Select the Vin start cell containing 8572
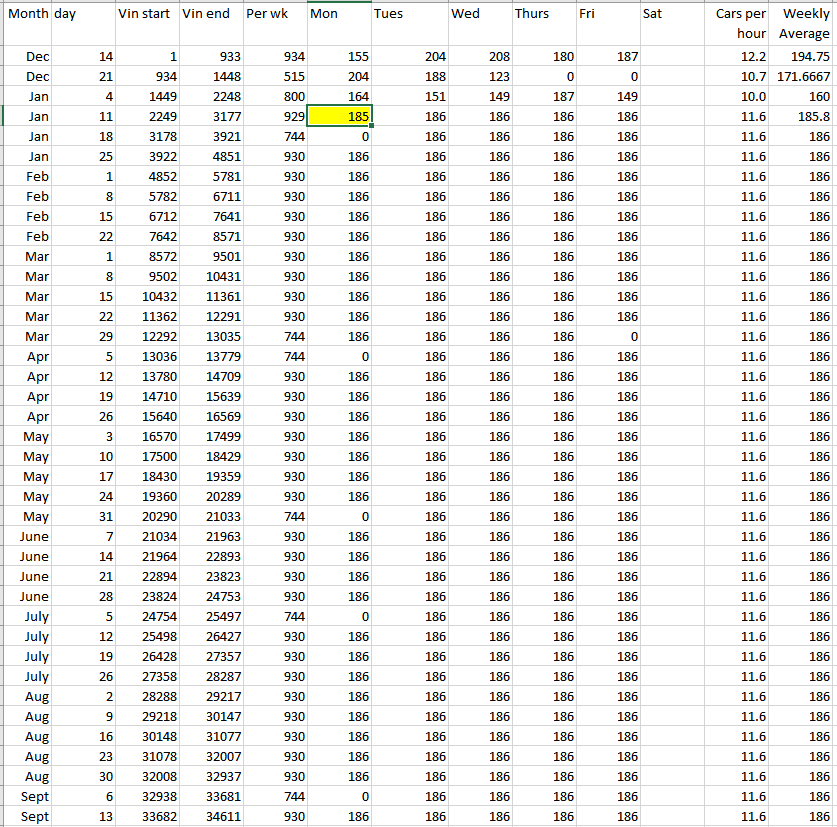This screenshot has width=837, height=827. click(x=148, y=257)
